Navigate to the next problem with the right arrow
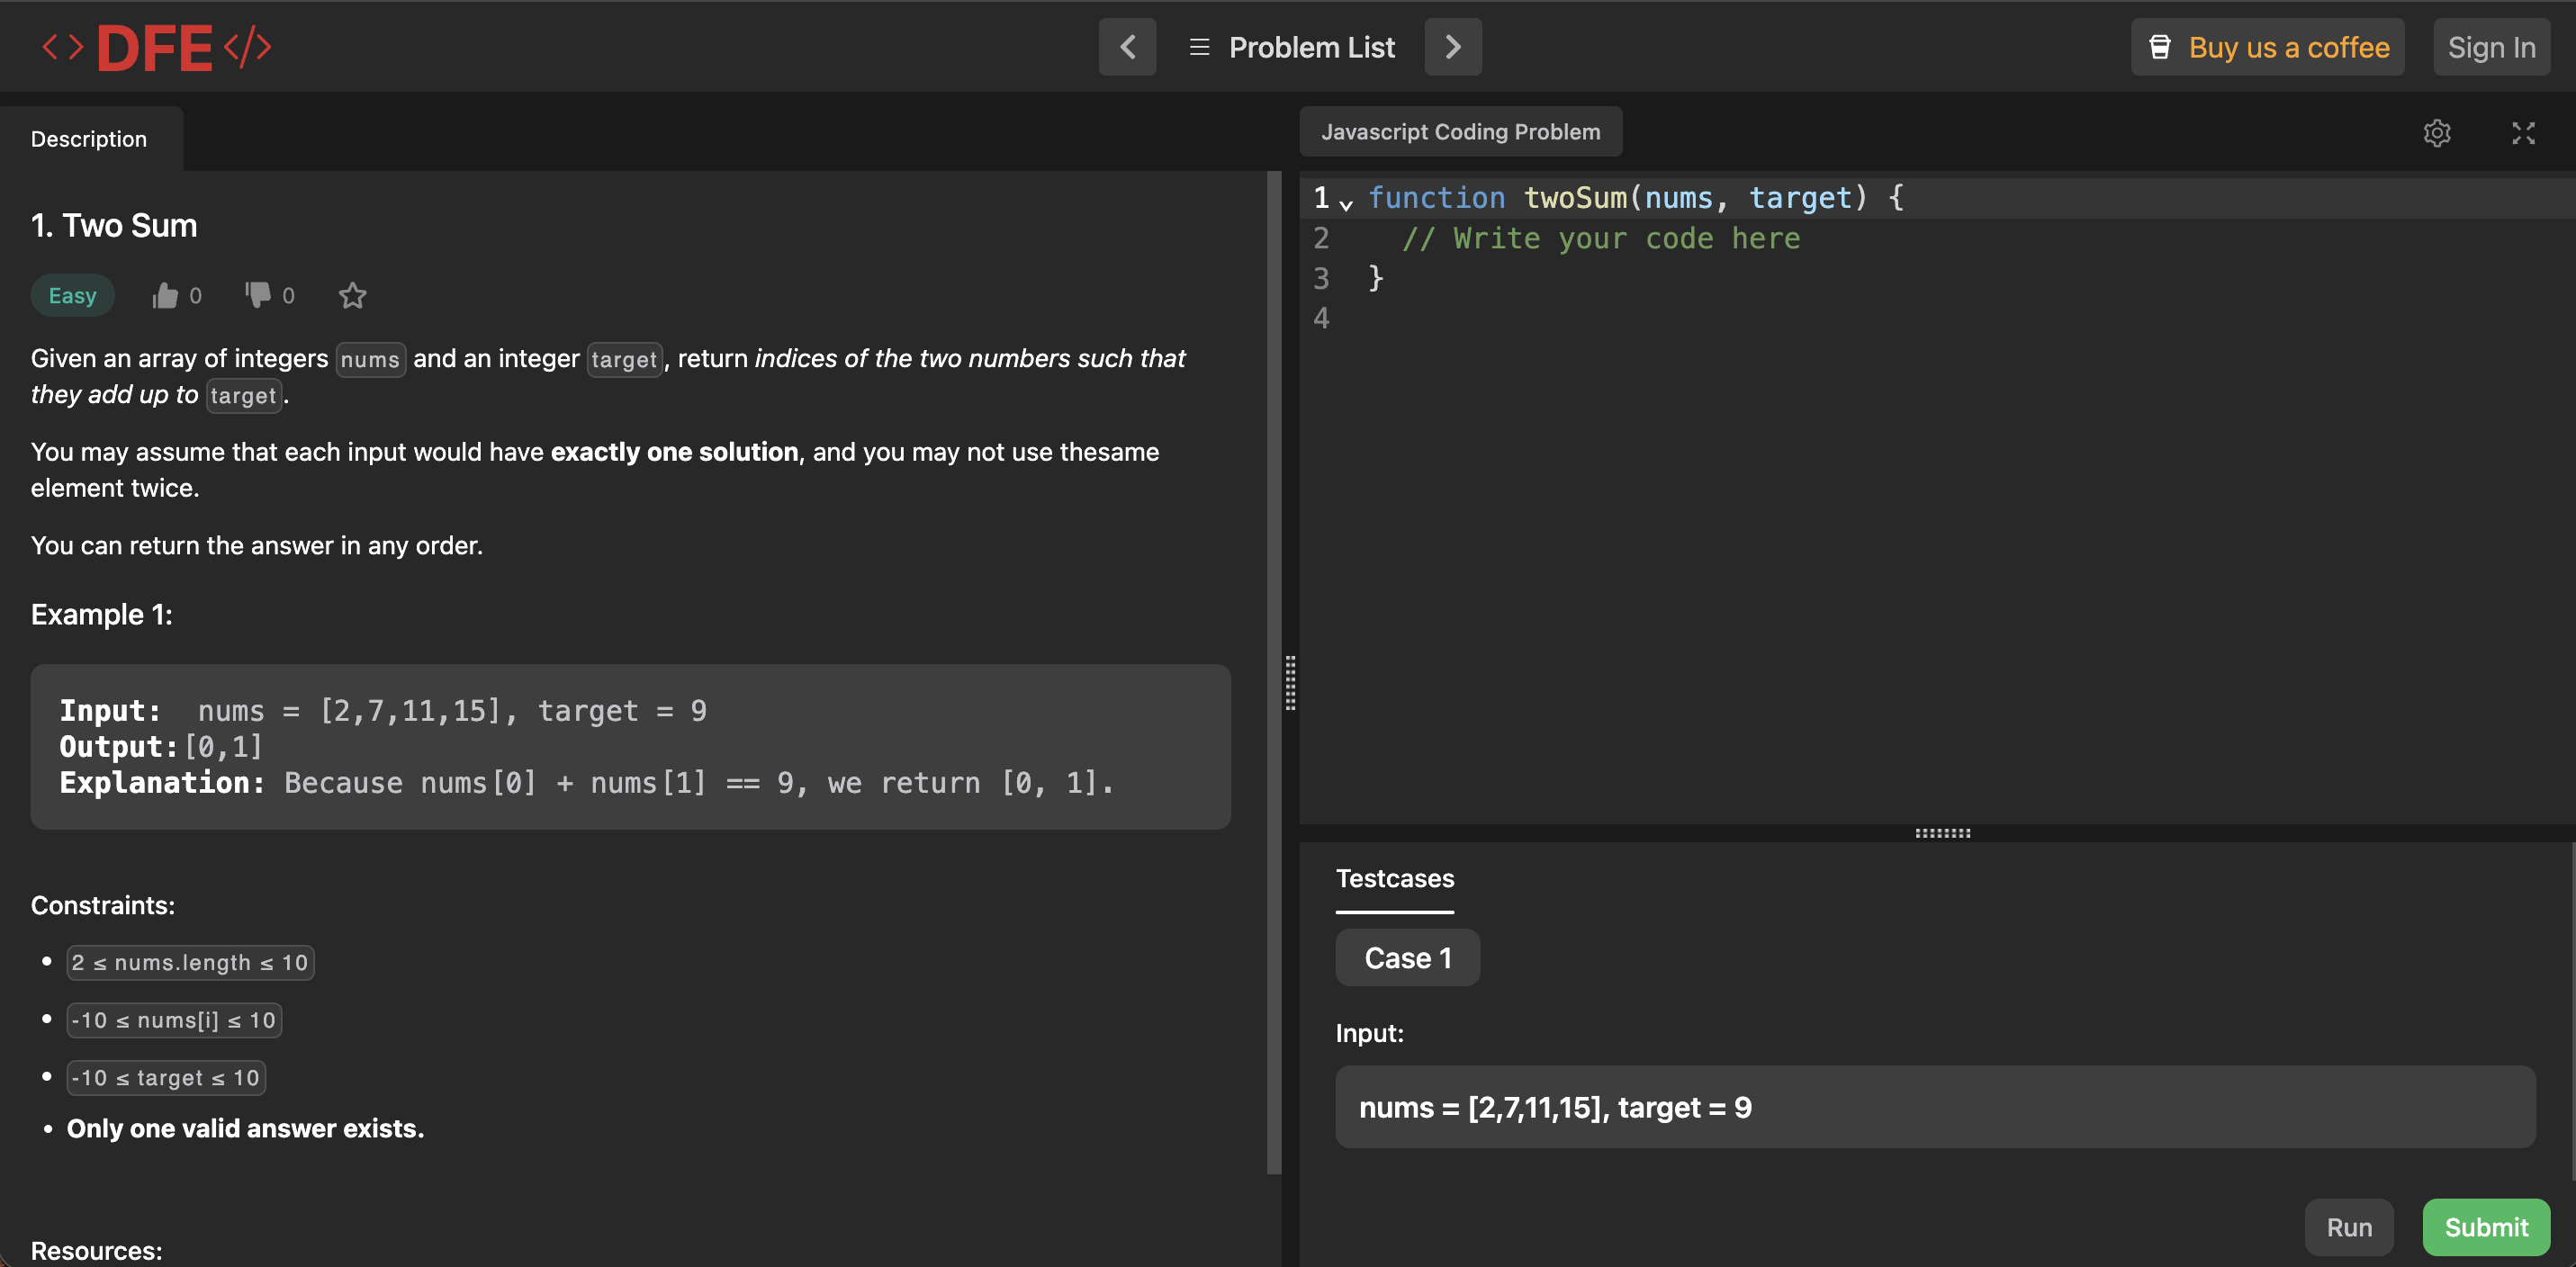Image resolution: width=2576 pixels, height=1267 pixels. point(1453,46)
